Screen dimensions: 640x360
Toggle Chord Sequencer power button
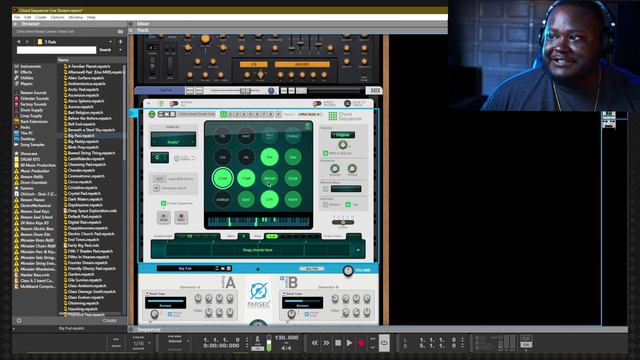tap(152, 115)
